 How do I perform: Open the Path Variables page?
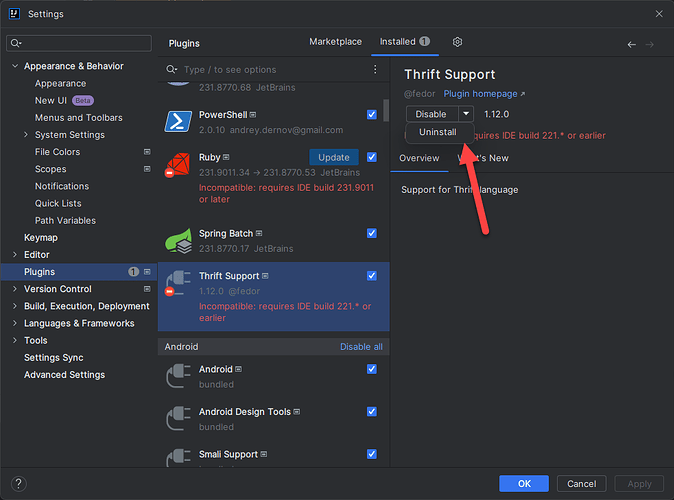65,221
